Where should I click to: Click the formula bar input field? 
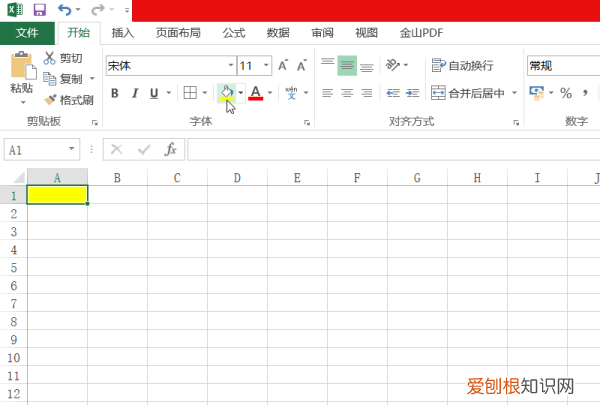click(394, 149)
